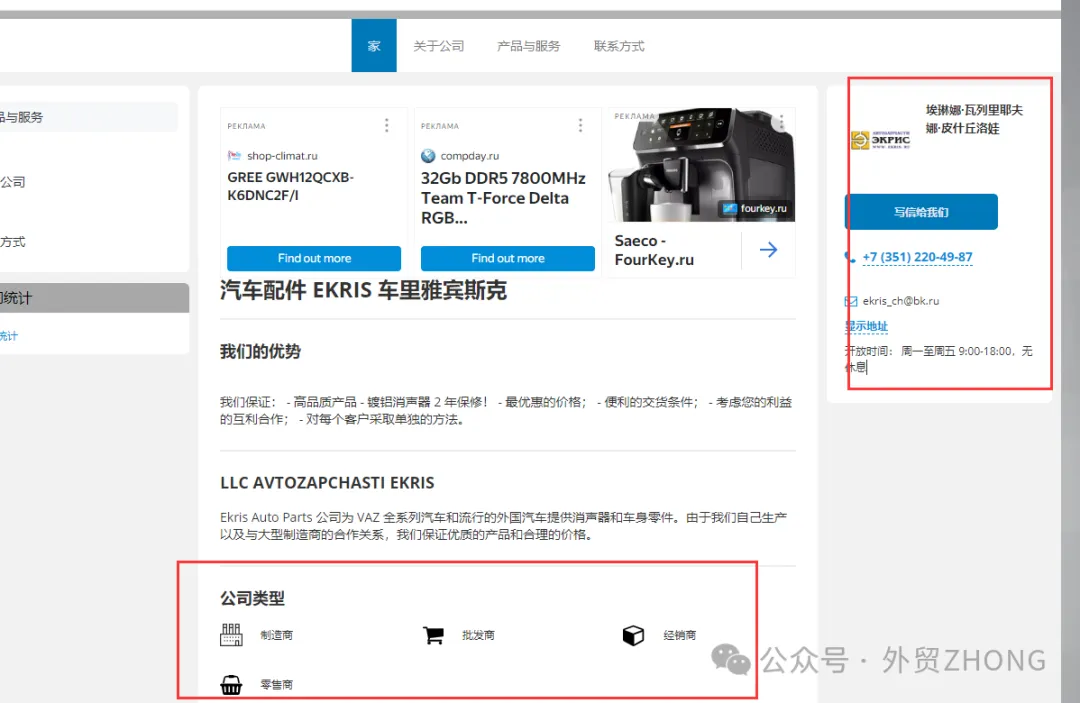Open the compday.ru ad options menu

(x=581, y=125)
